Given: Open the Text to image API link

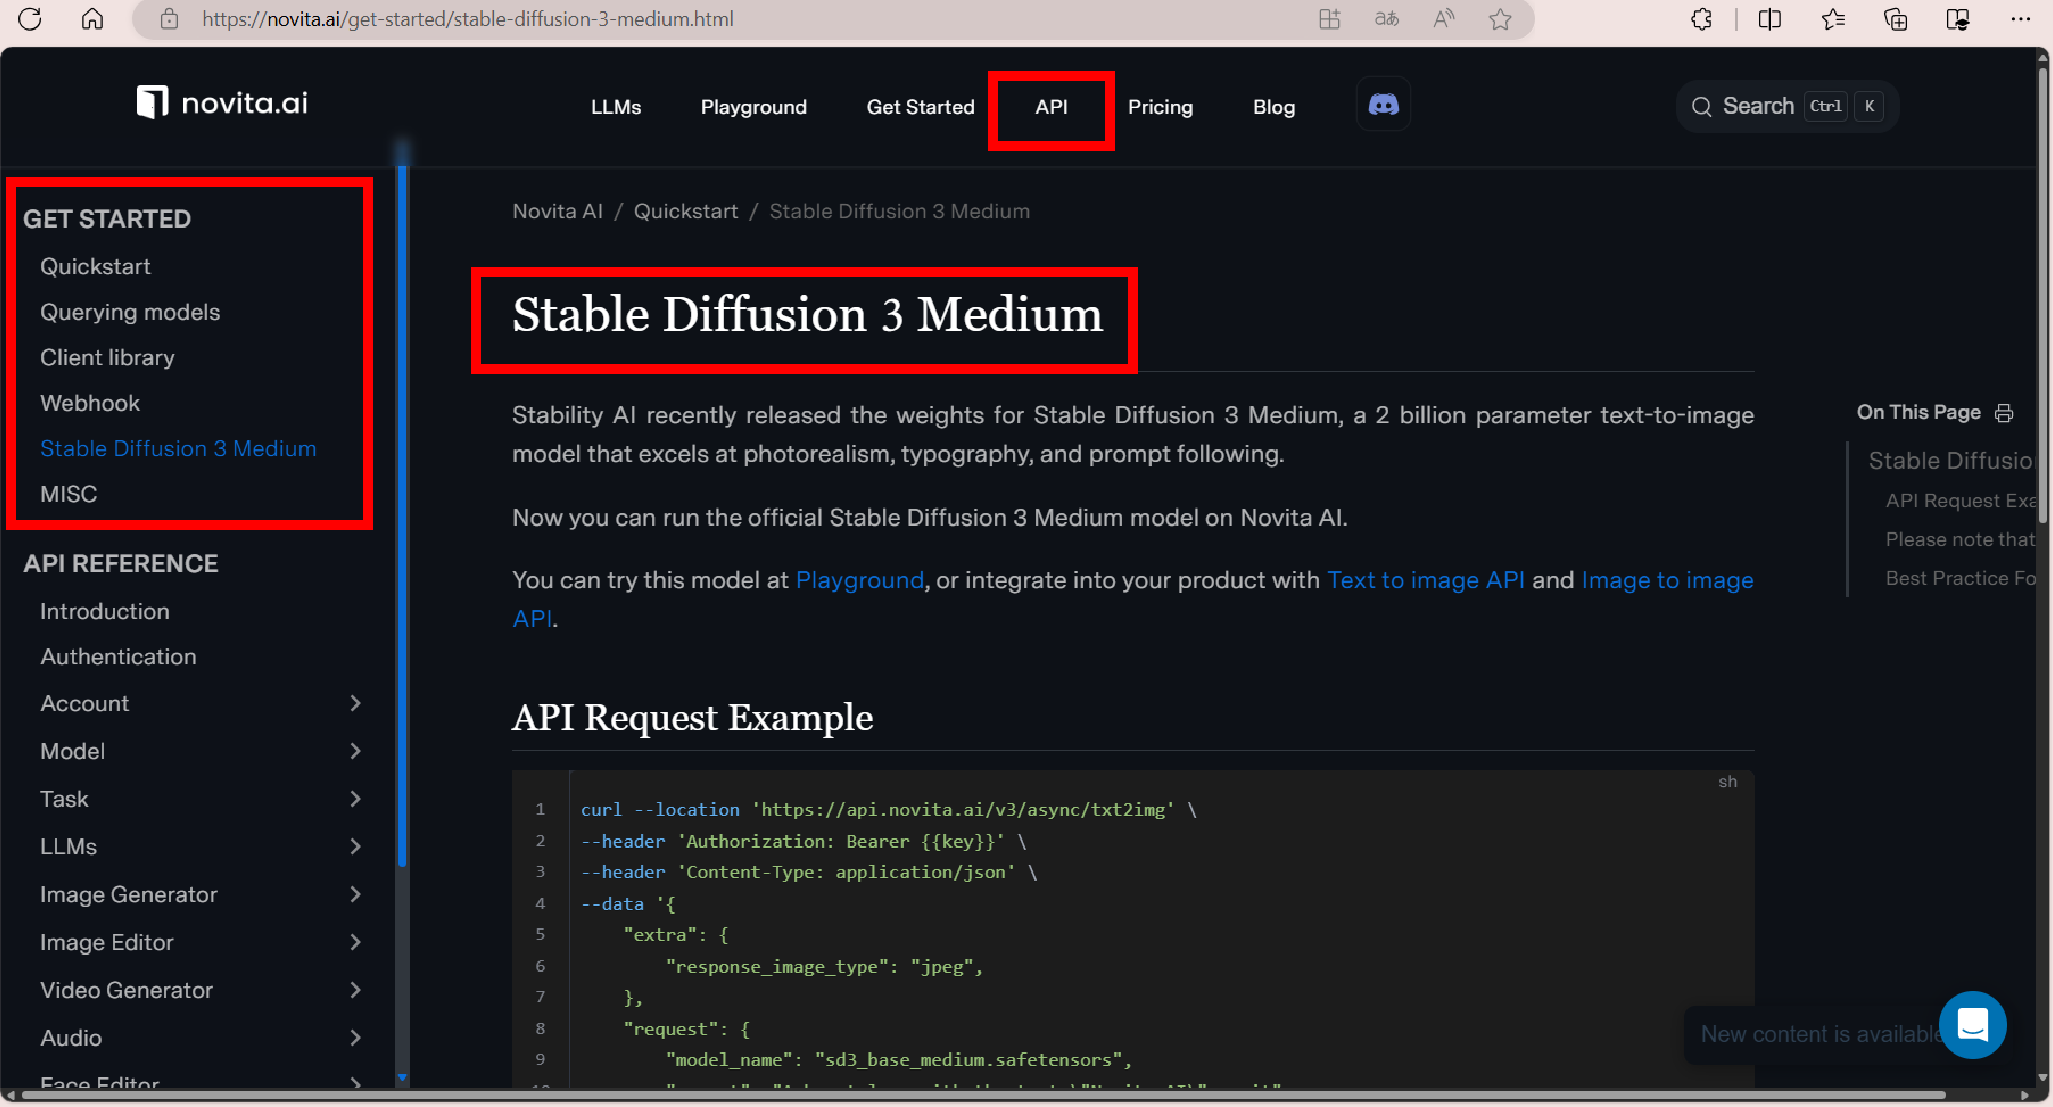Looking at the screenshot, I should click(1425, 580).
